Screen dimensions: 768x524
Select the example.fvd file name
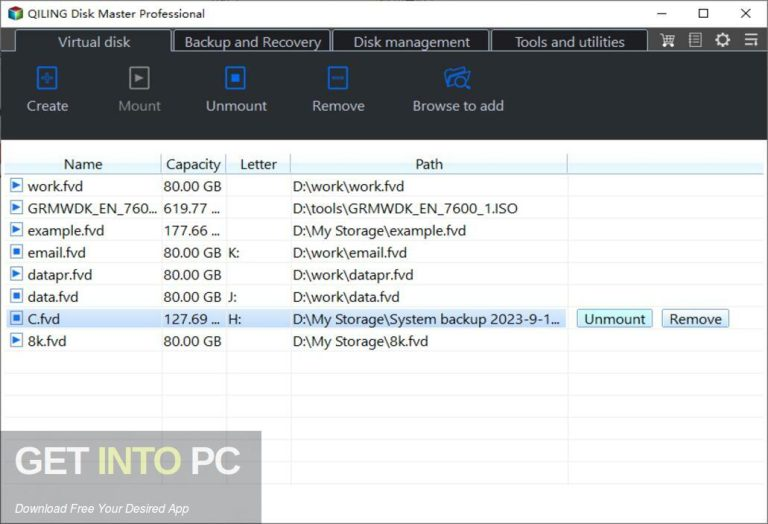tap(66, 230)
